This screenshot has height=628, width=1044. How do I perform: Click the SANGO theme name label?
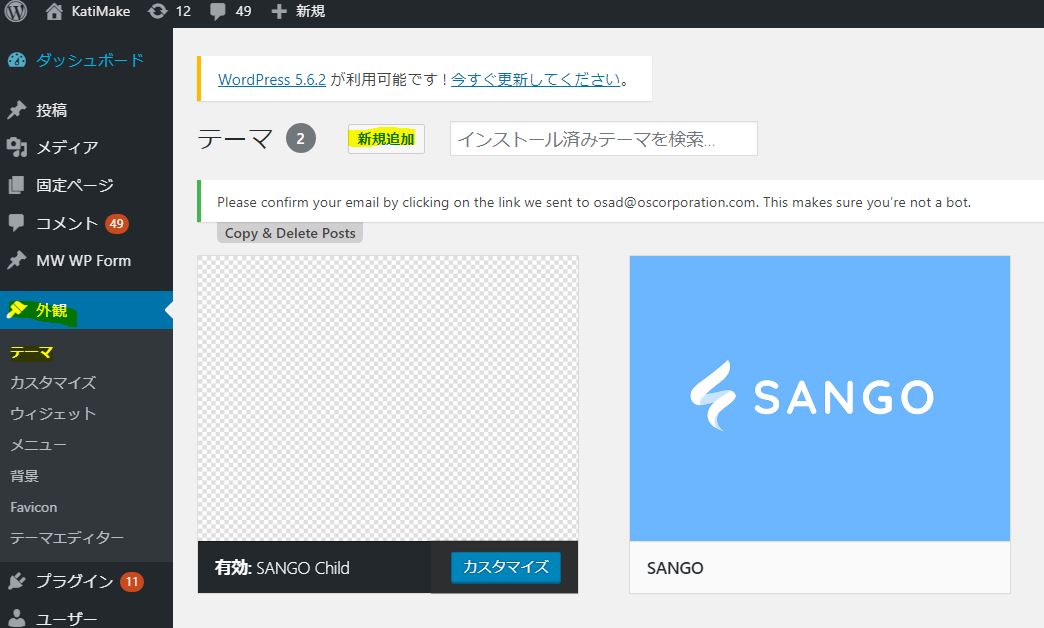click(x=675, y=568)
